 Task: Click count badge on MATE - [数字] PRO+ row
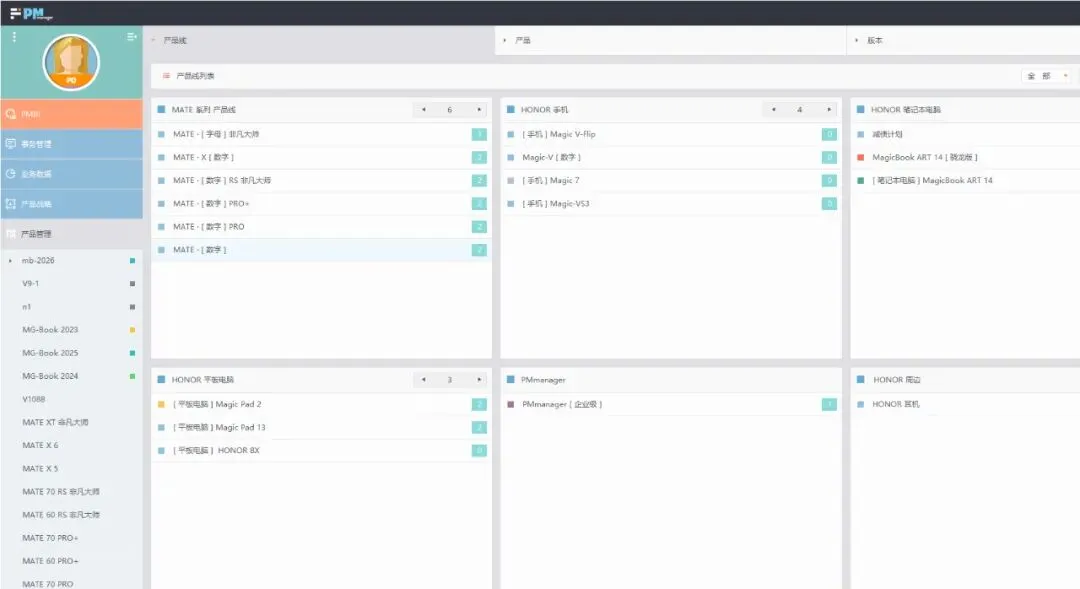[x=479, y=204]
